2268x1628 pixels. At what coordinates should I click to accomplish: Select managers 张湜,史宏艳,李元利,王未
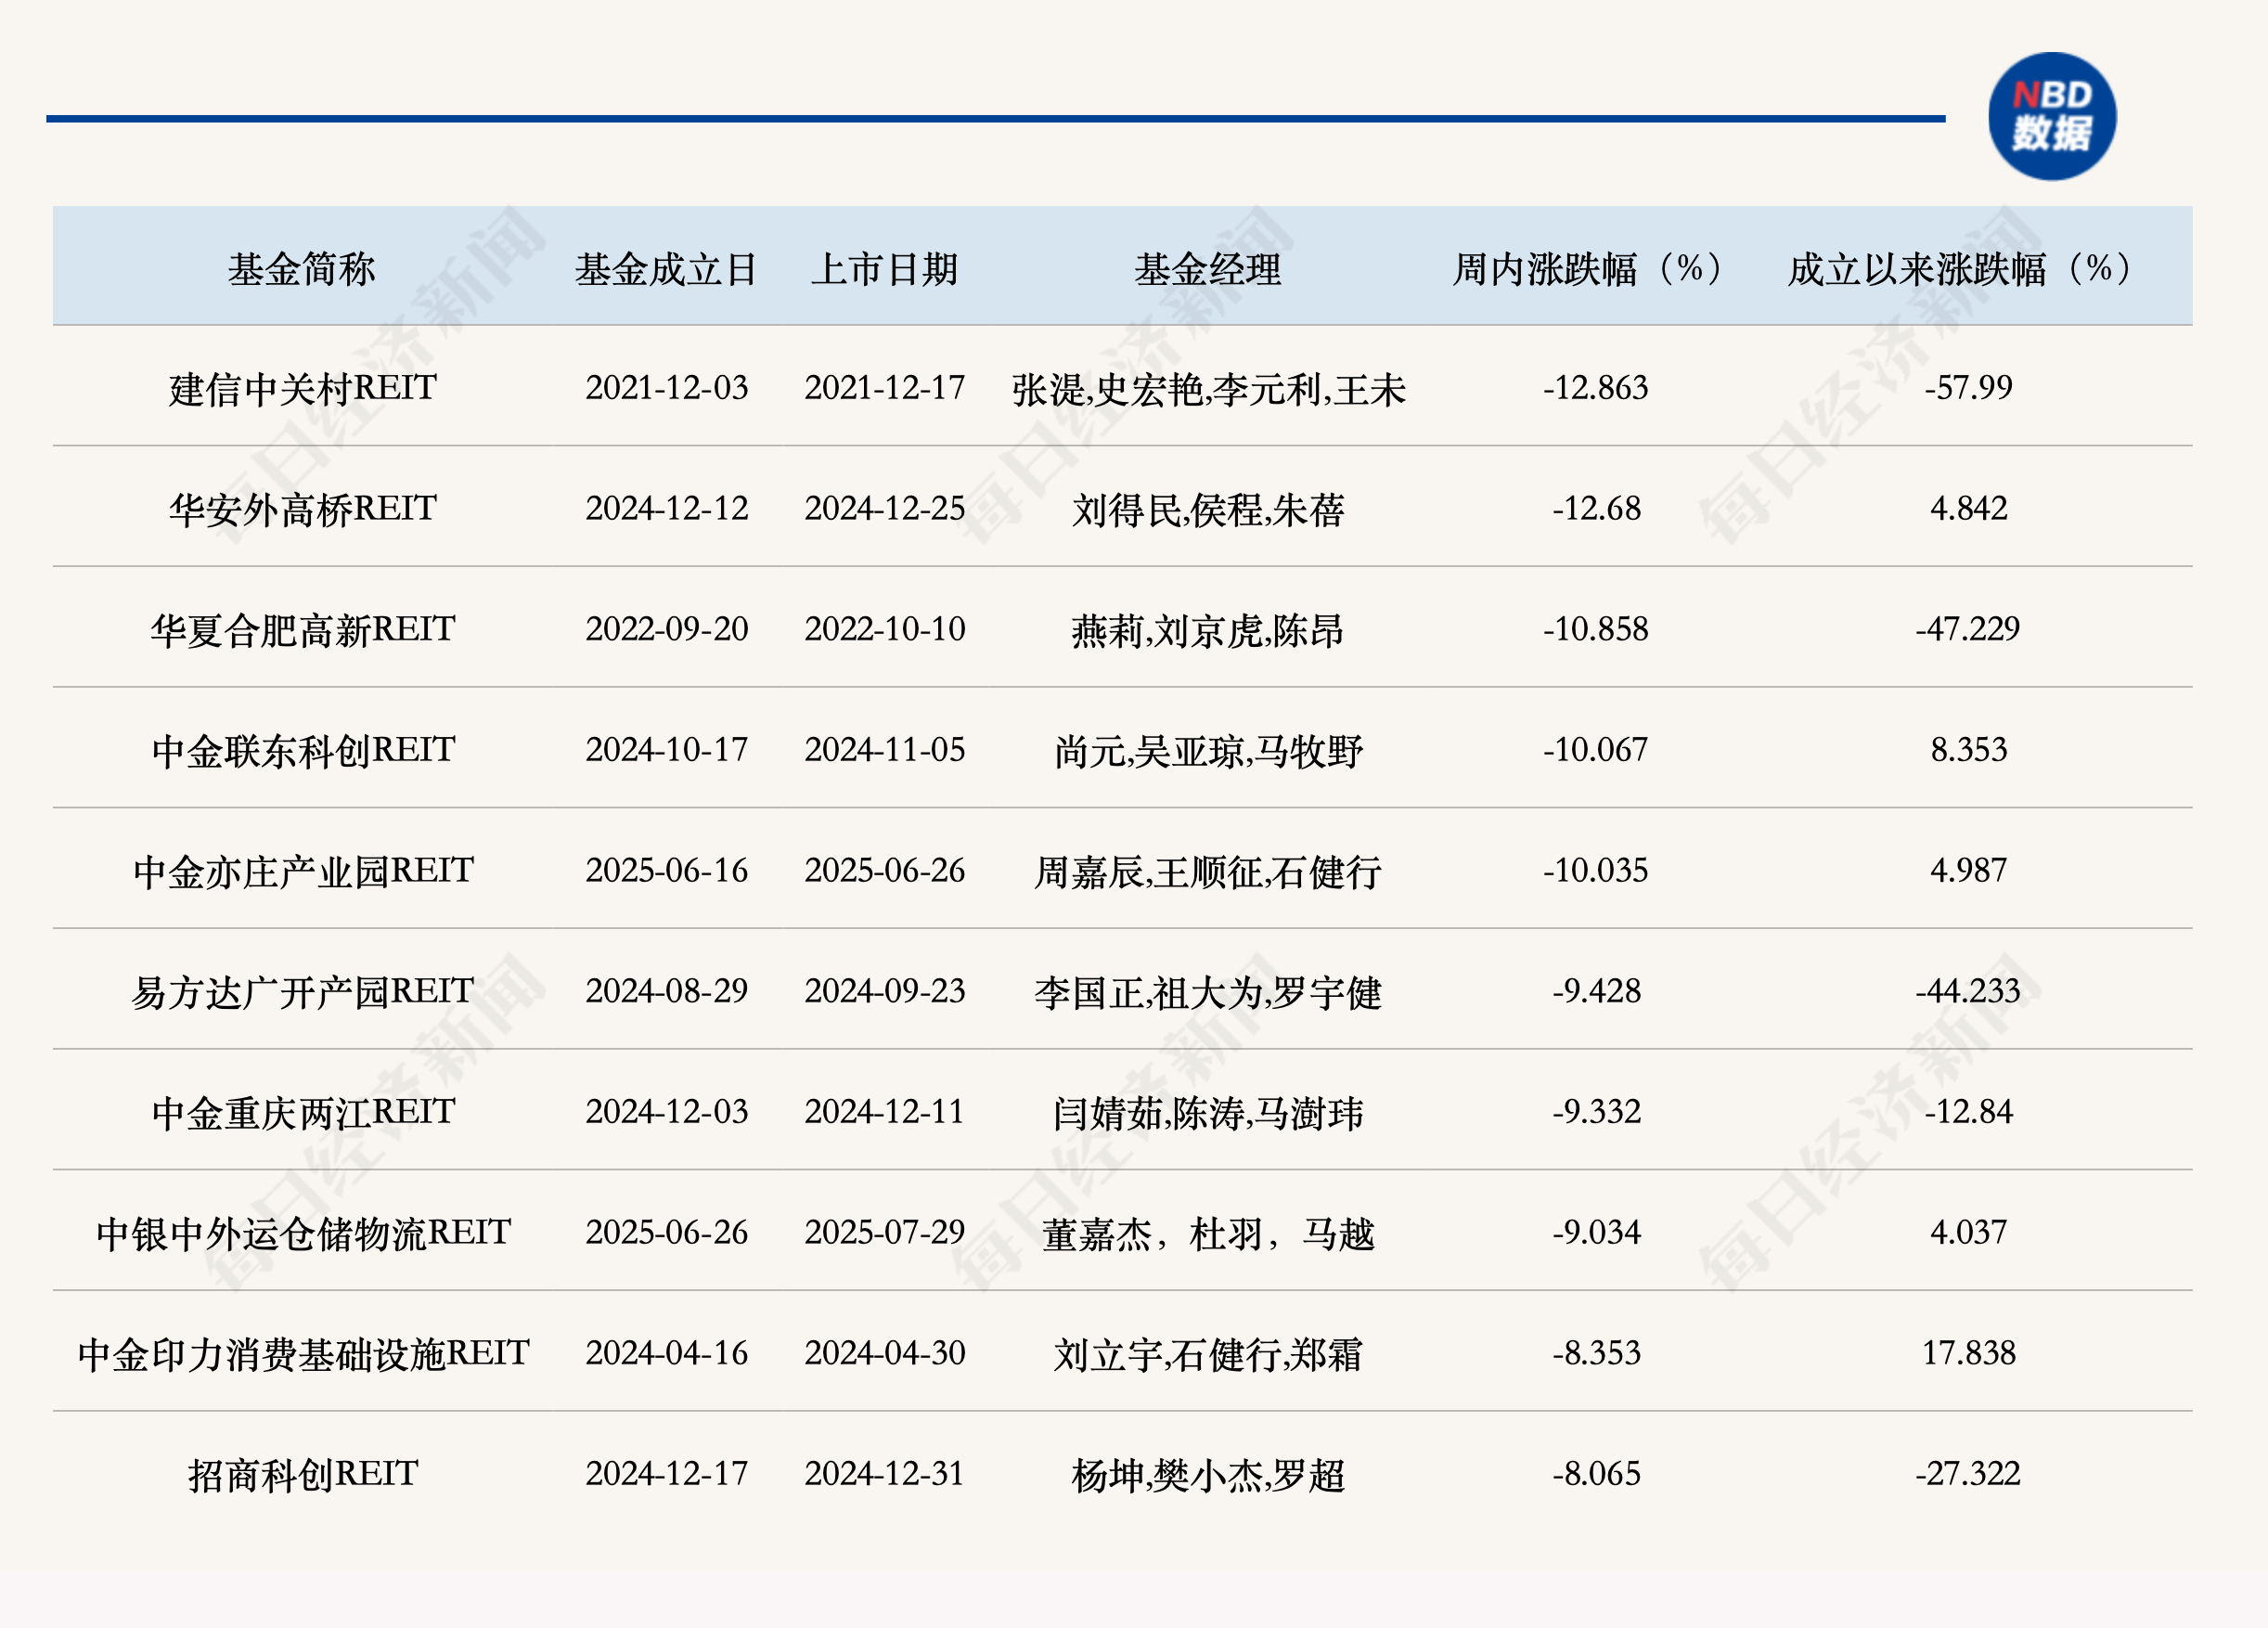pos(1208,389)
